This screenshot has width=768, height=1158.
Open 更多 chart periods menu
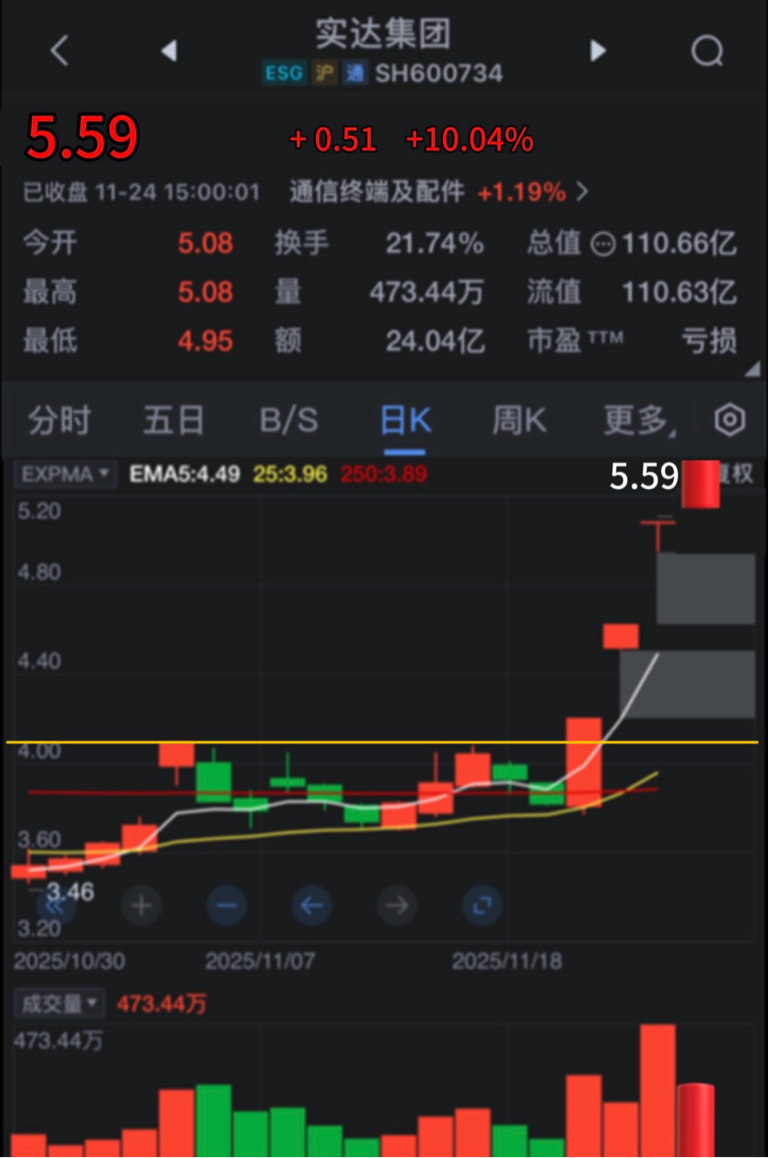(x=639, y=420)
